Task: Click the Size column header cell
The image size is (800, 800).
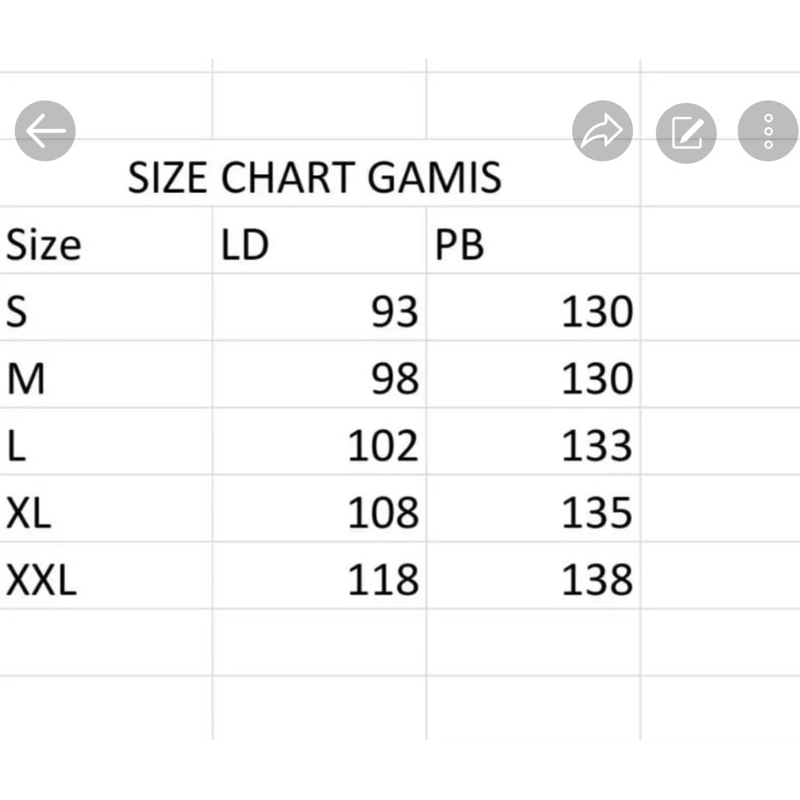Action: pos(44,245)
